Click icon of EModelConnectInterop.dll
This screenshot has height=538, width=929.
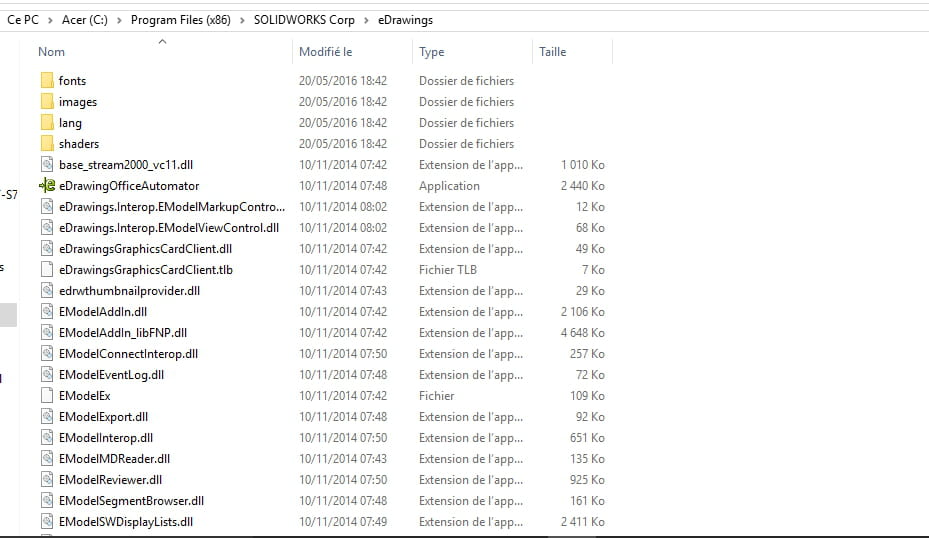(47, 354)
